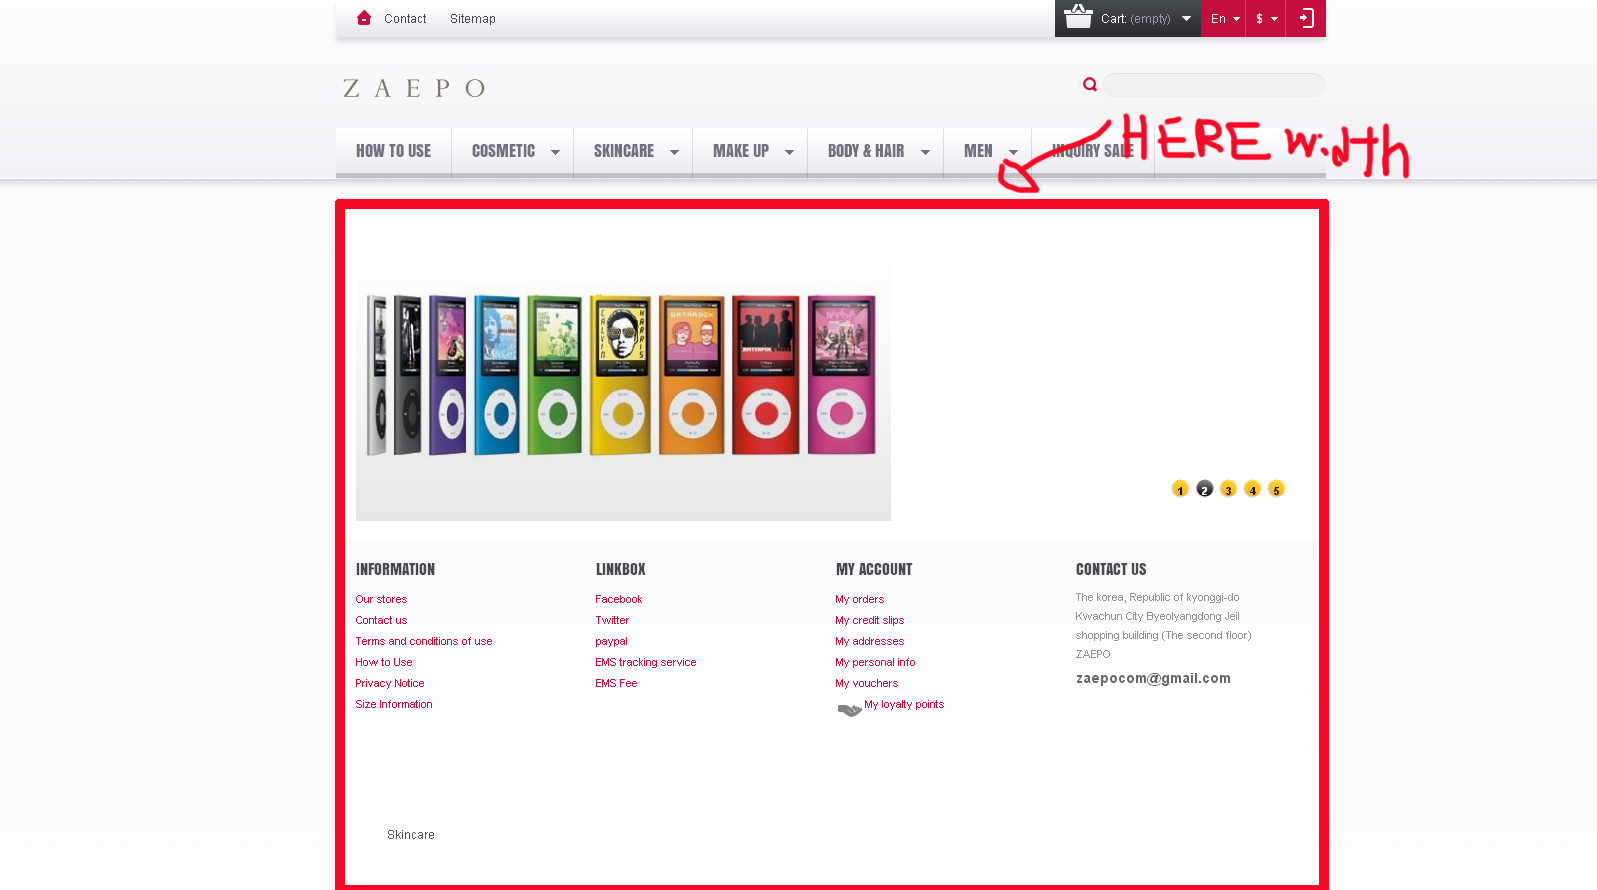The image size is (1597, 890).
Task: Click the Contact link in top bar
Action: tap(405, 19)
